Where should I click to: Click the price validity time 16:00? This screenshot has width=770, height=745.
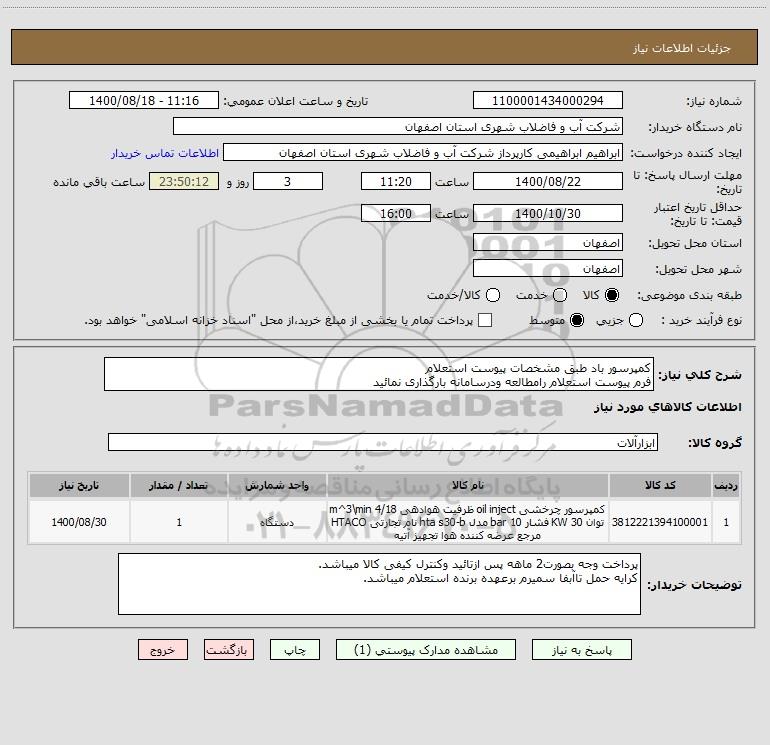(396, 213)
